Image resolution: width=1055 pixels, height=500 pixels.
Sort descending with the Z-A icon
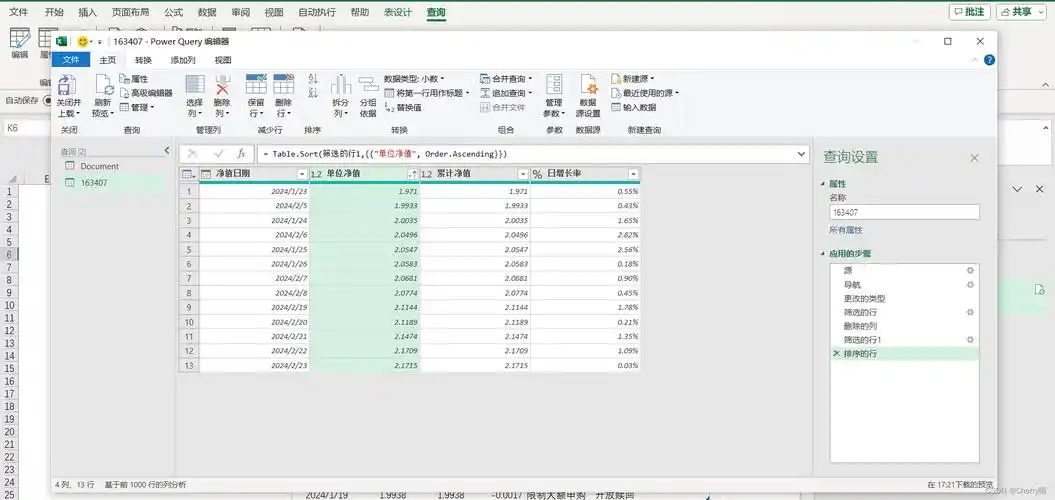coord(313,92)
